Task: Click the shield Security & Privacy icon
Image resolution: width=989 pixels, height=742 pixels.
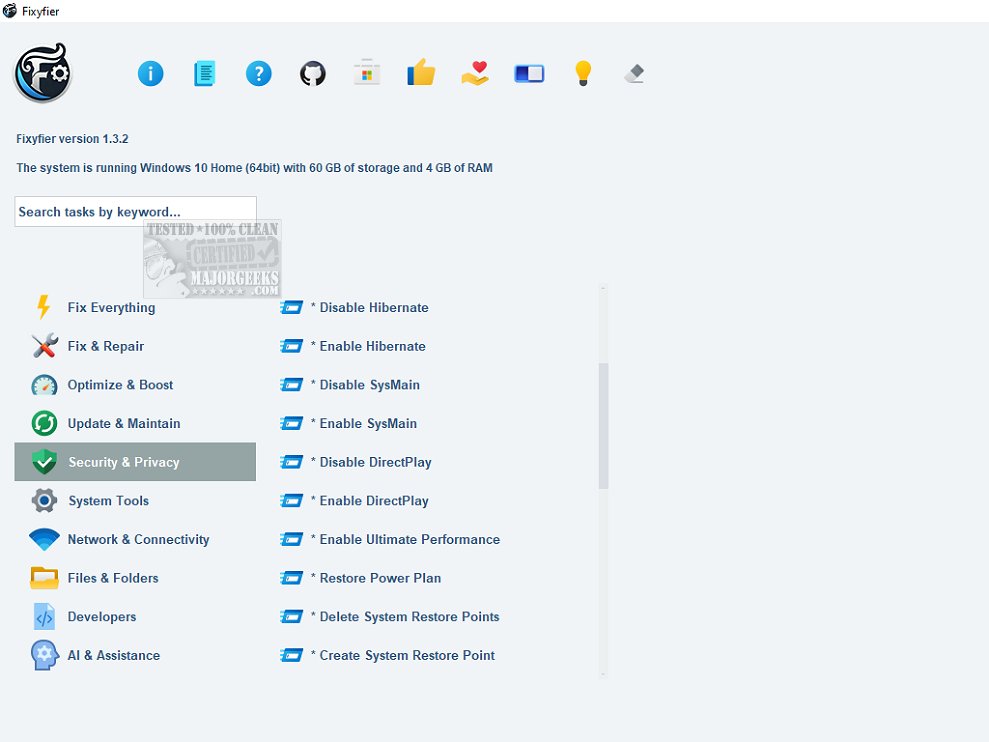Action: point(45,462)
